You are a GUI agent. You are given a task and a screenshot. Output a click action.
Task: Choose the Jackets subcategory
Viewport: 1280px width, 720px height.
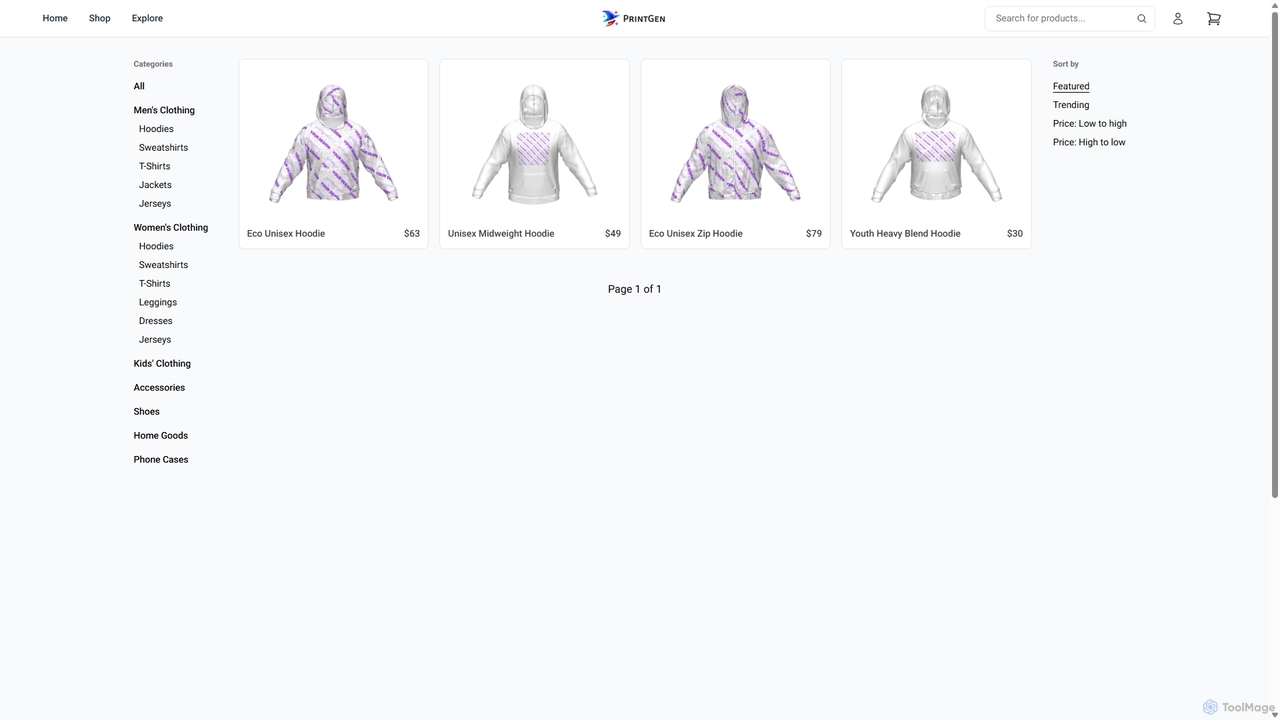pos(155,185)
